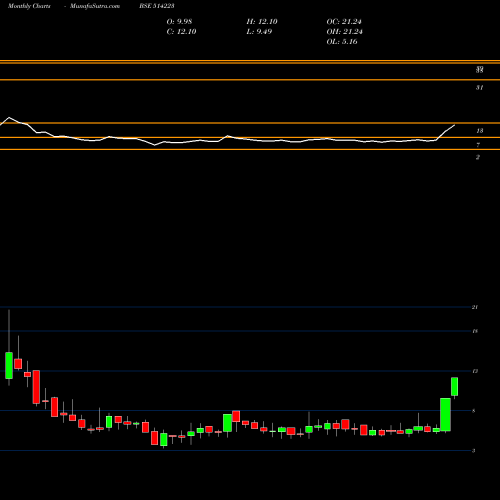Screen dimensions: 500x500
Task: Click the tallest green candle near chart end
Action: [445, 415]
